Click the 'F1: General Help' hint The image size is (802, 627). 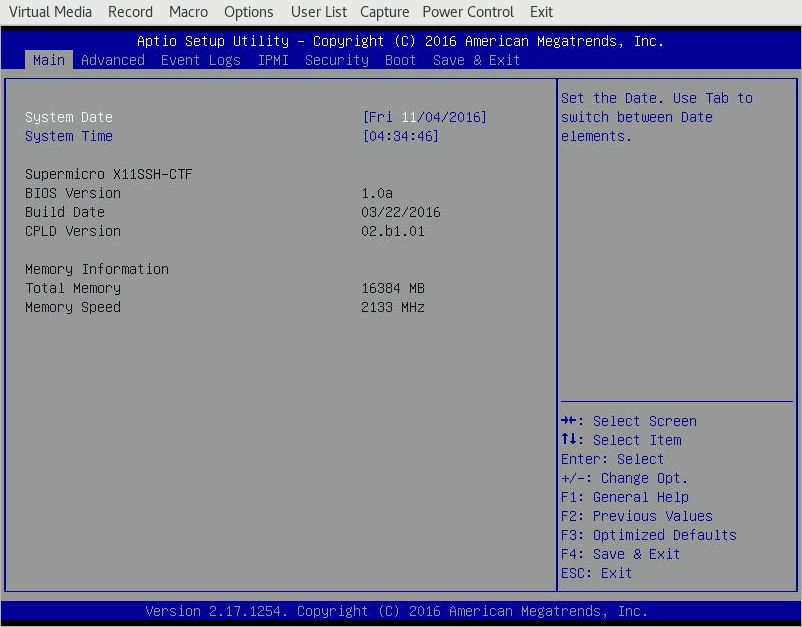625,497
